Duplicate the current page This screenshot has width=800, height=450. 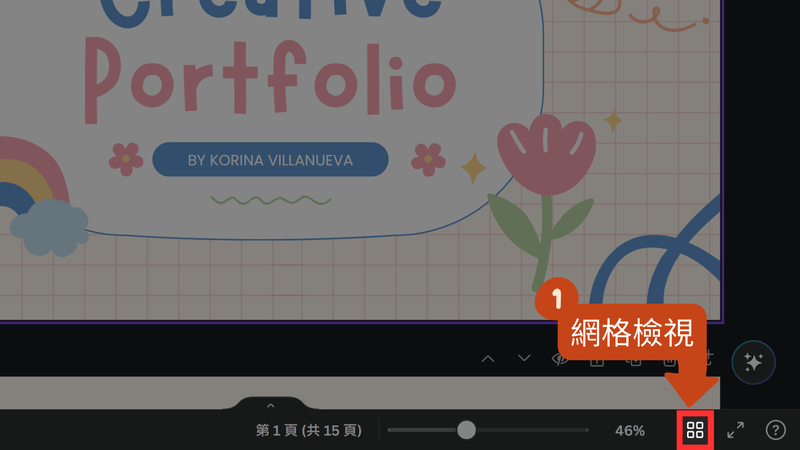click(x=633, y=359)
